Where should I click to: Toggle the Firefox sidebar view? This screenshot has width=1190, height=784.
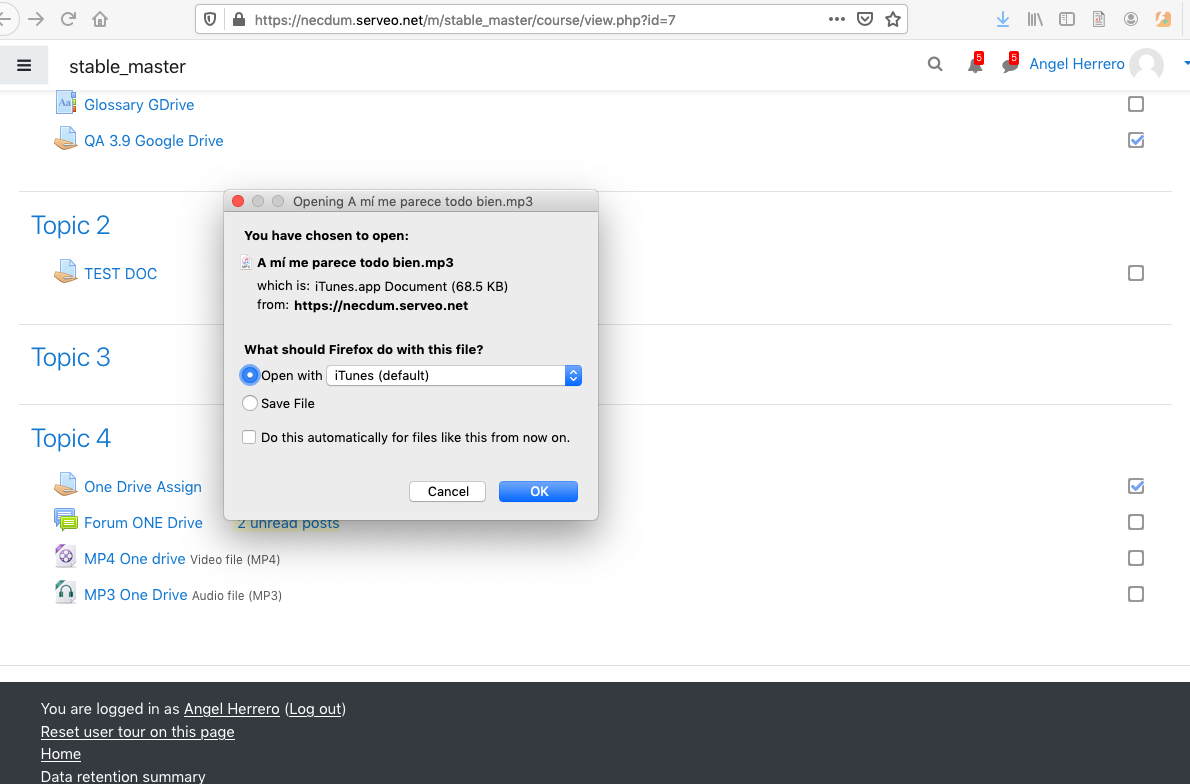pos(1066,19)
